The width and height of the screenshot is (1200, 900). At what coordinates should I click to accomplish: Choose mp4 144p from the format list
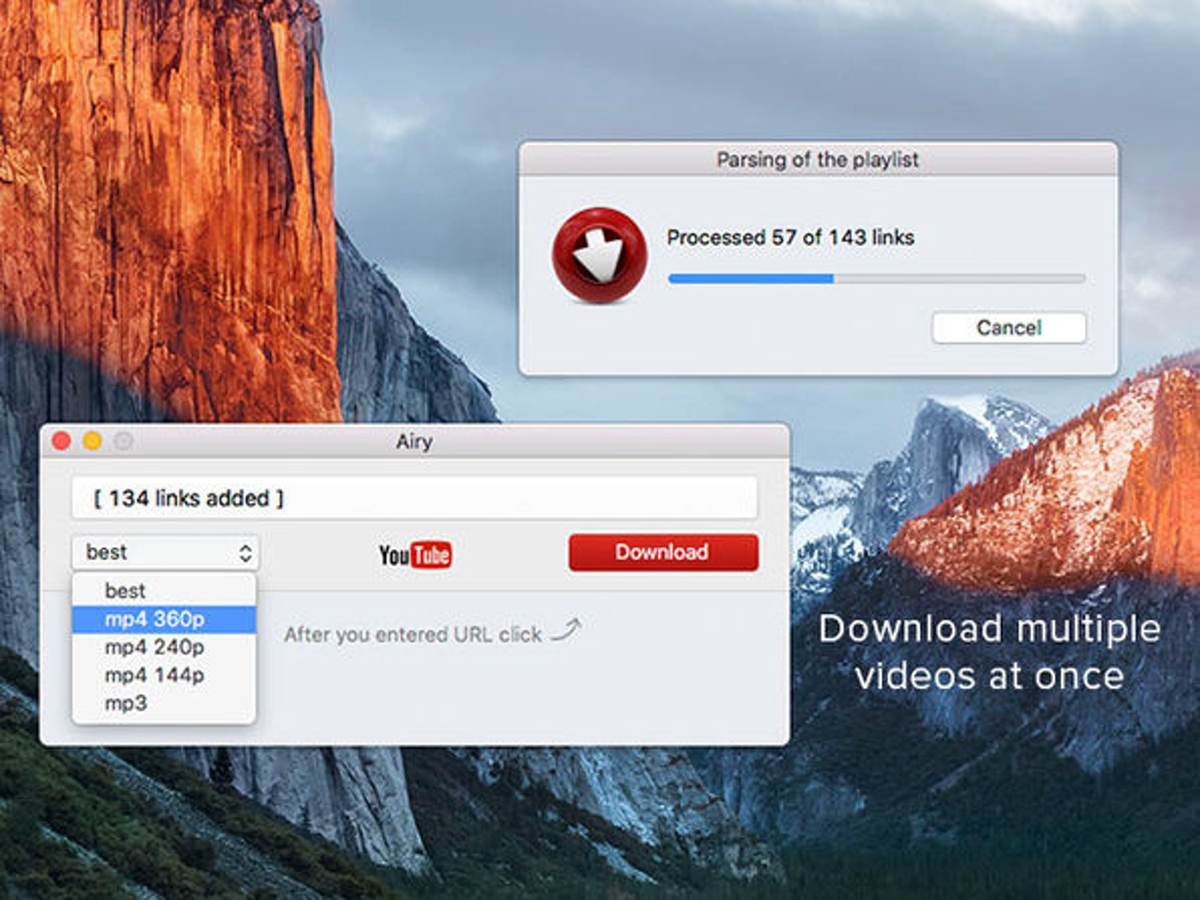pos(164,675)
